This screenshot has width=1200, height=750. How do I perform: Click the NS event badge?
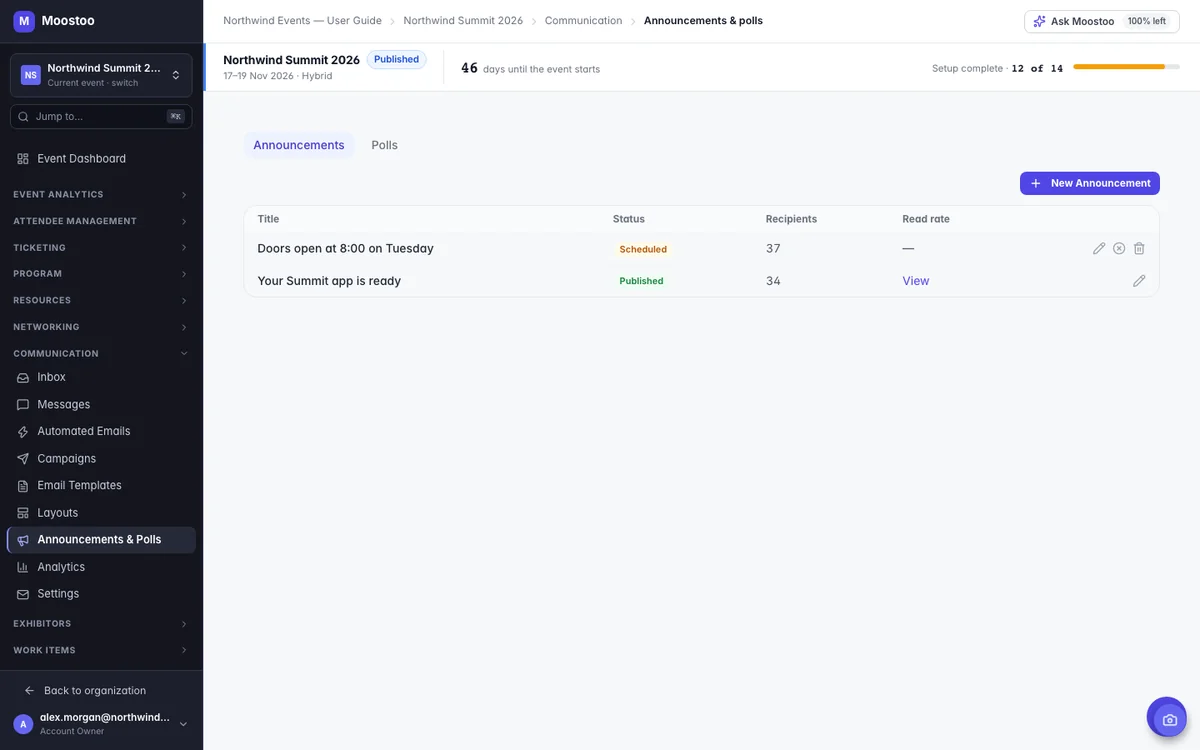(31, 75)
